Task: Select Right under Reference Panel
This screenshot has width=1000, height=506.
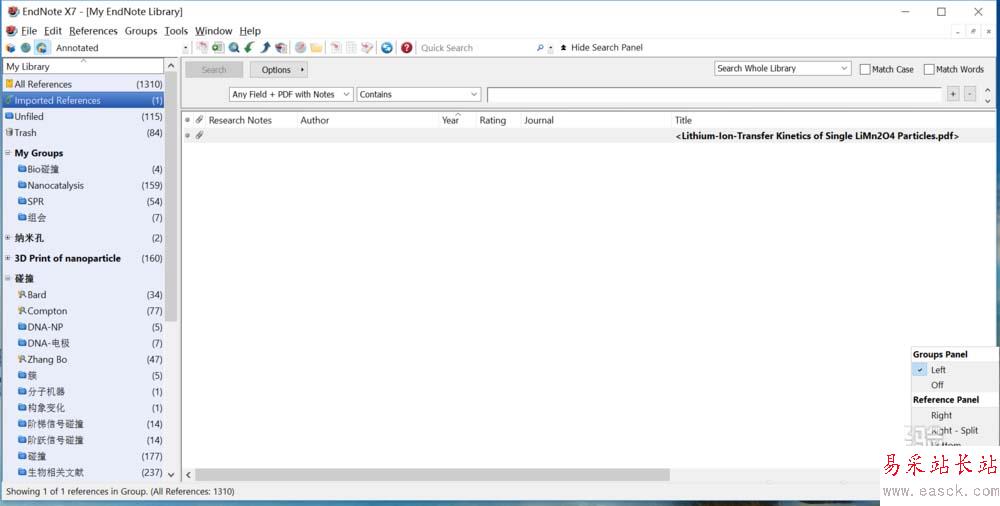Action: [941, 415]
